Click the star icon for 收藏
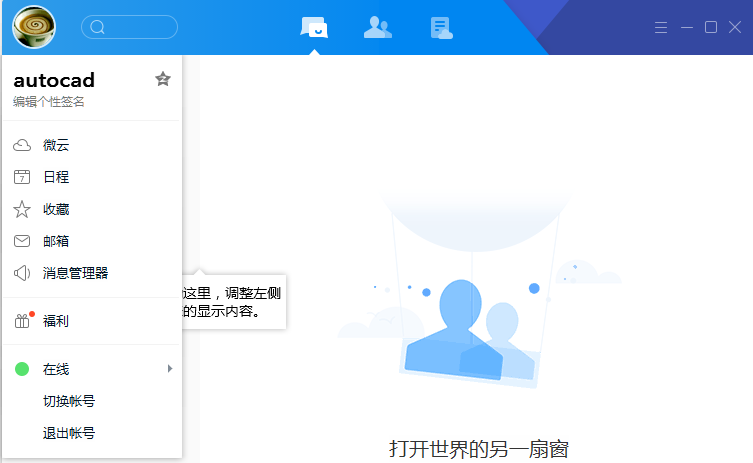The image size is (753, 463). (22, 209)
